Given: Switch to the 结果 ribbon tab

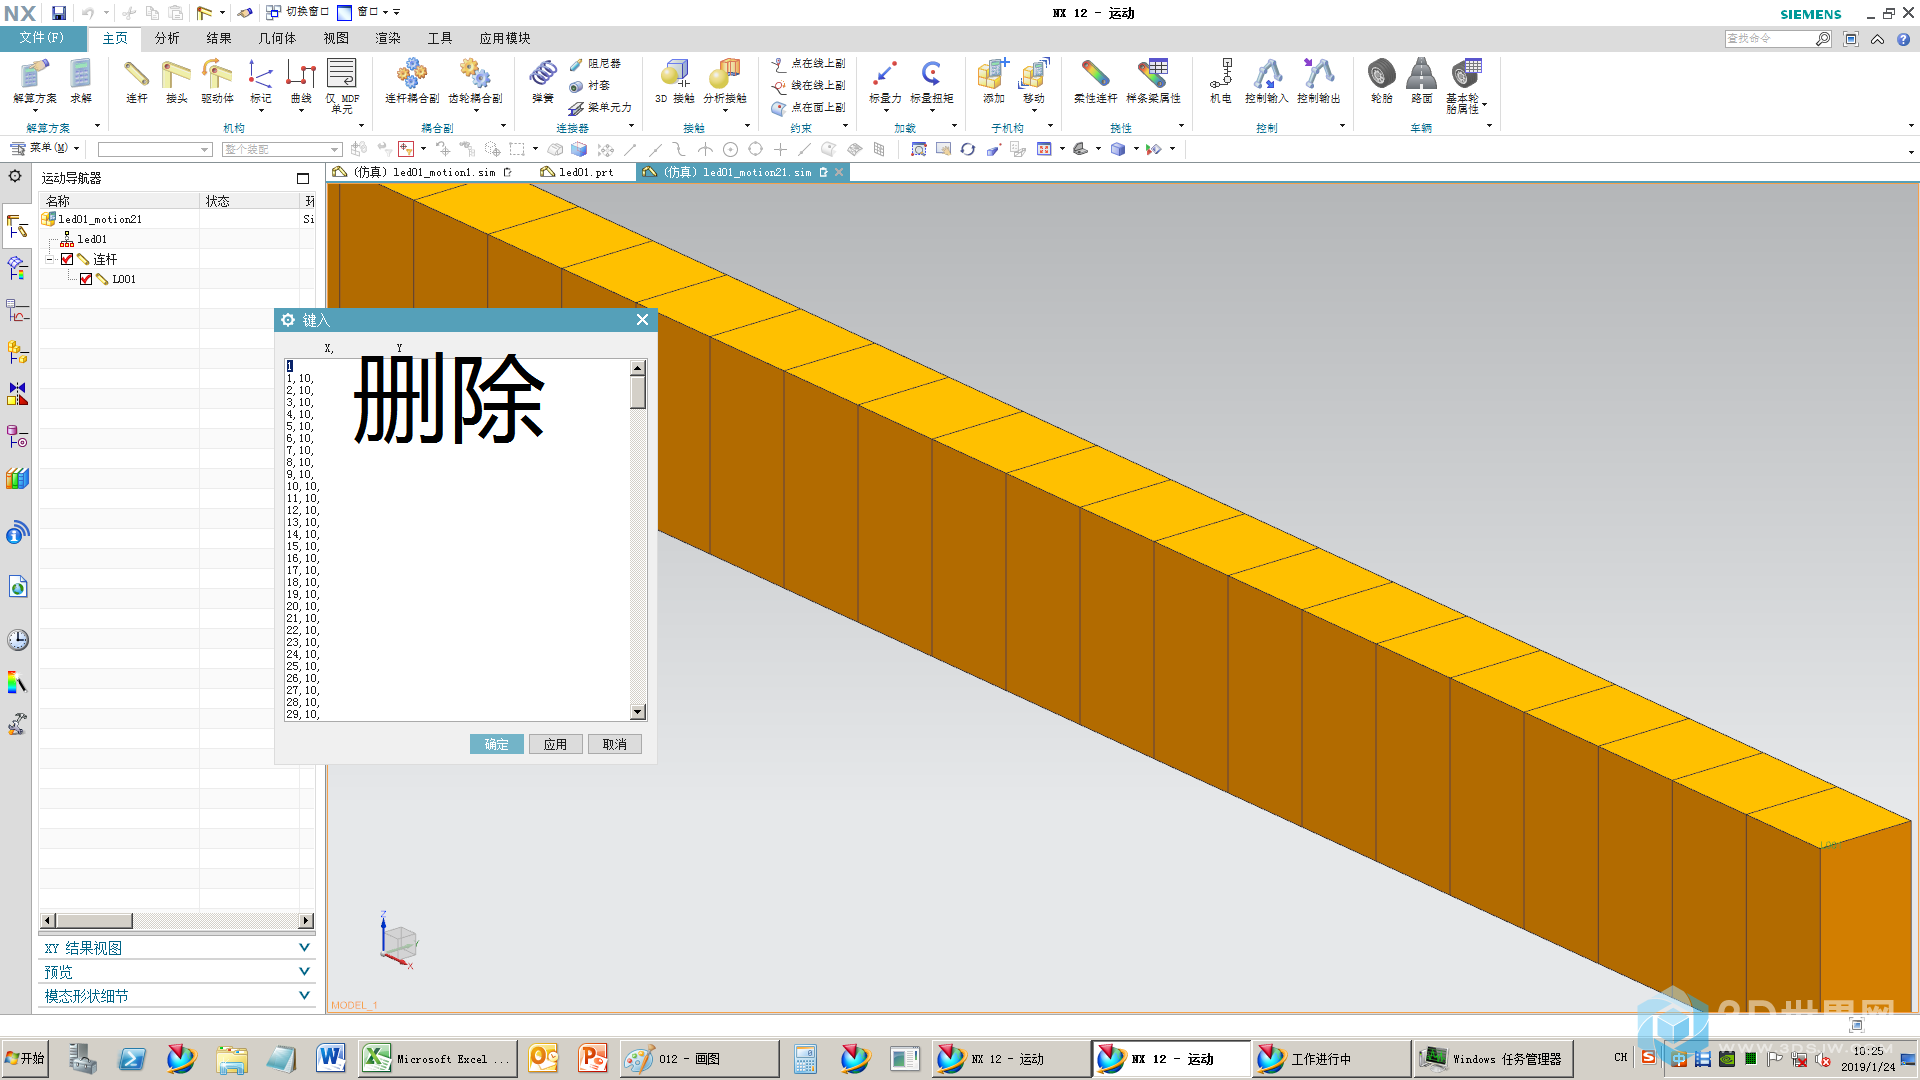Looking at the screenshot, I should coord(219,38).
